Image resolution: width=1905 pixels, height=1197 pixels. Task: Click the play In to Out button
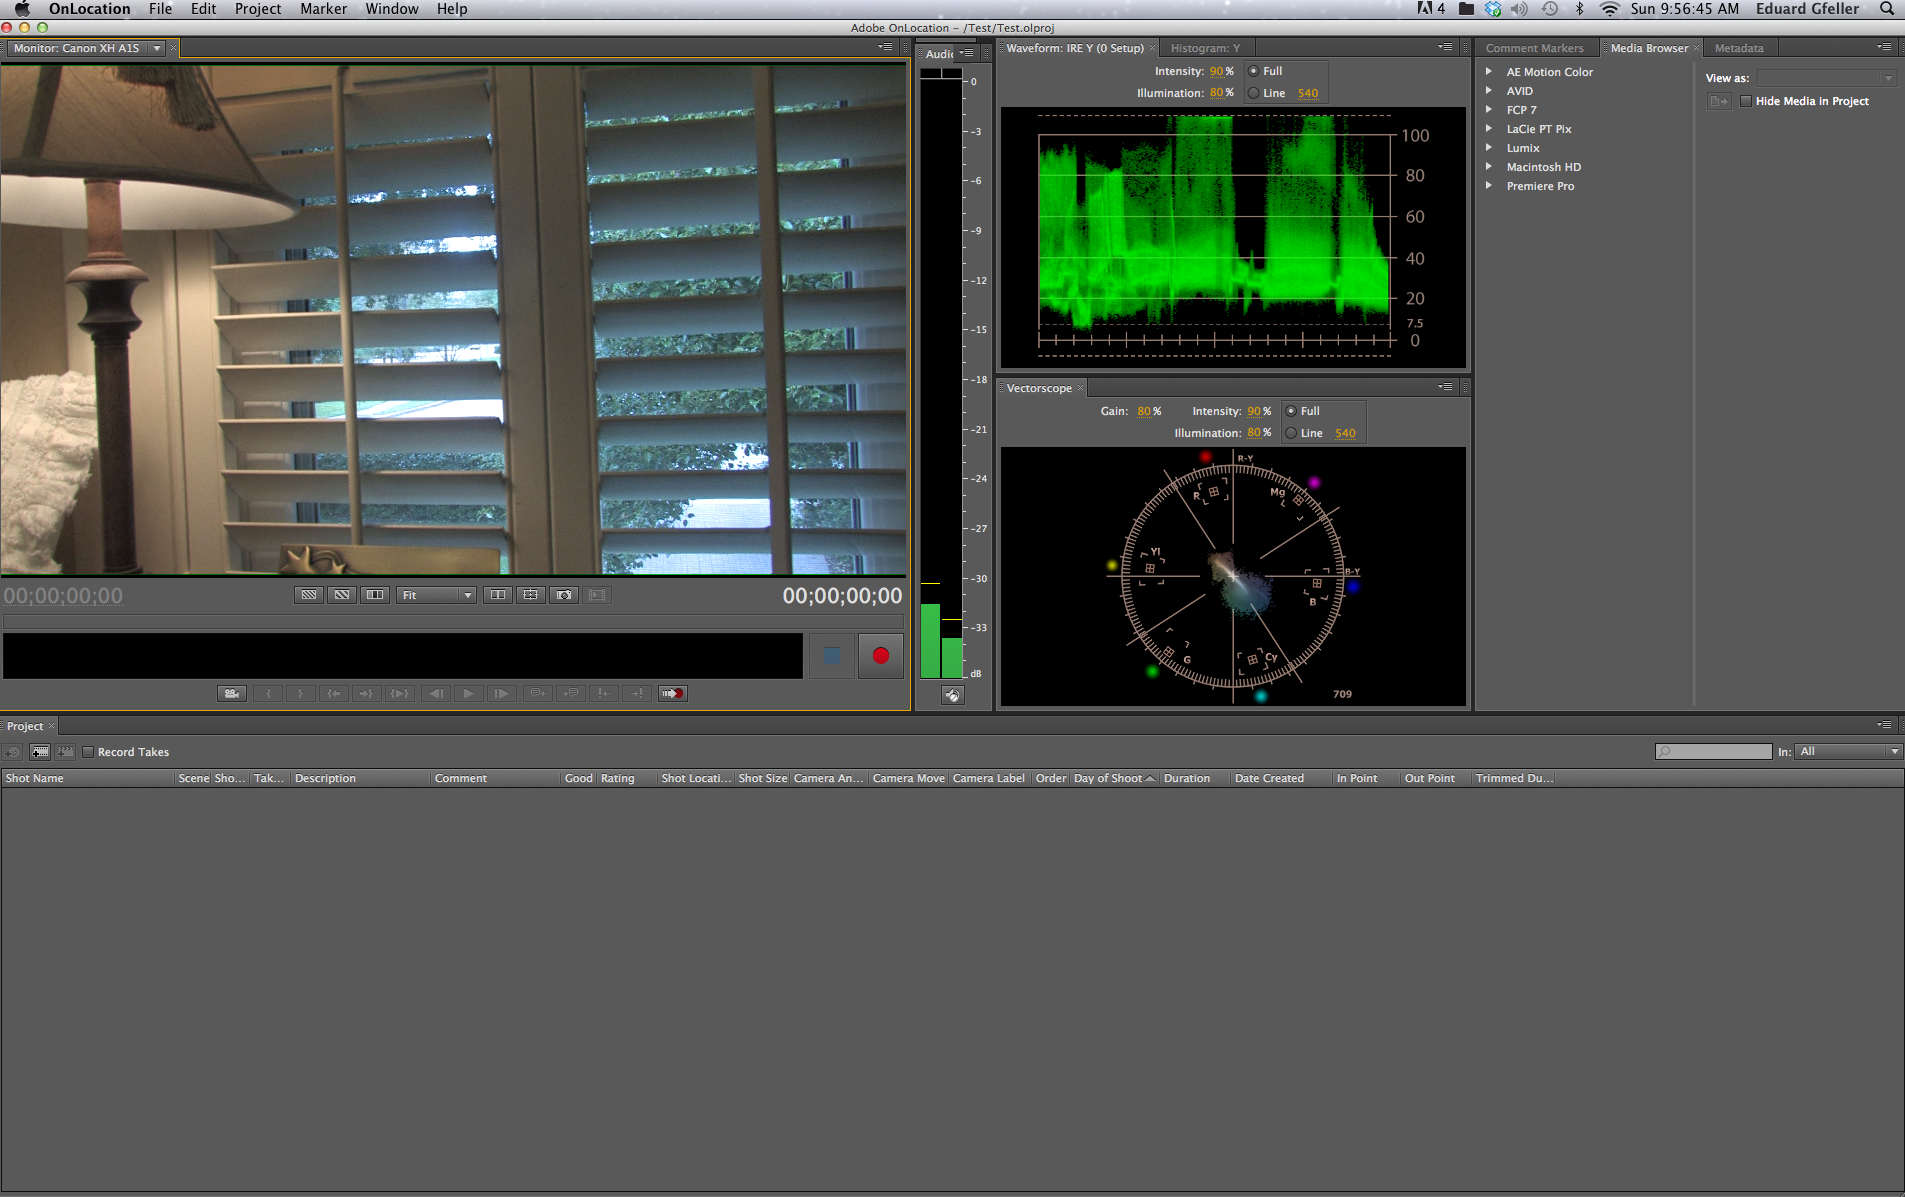coord(399,693)
